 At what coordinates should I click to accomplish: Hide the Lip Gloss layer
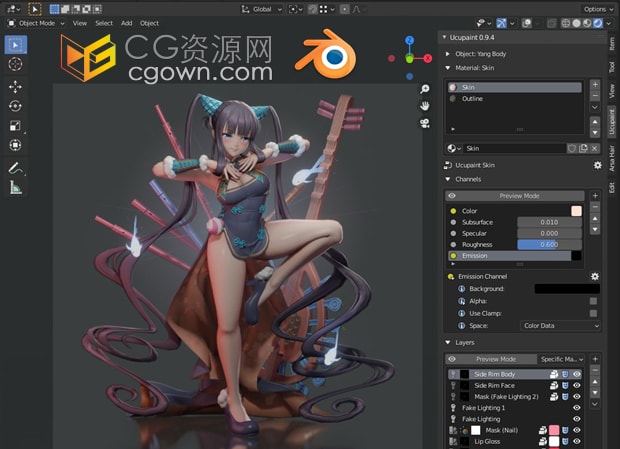[x=577, y=441]
